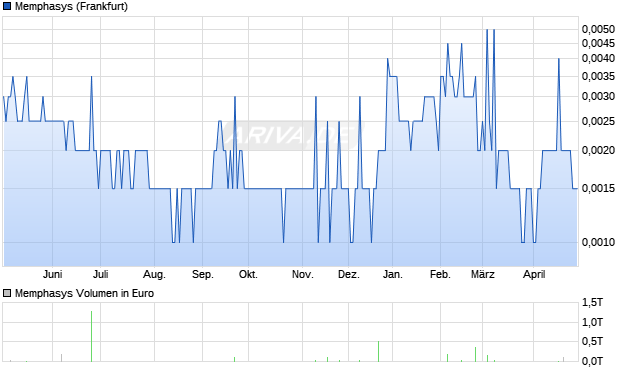Viewport: 620px width, 371px height.
Task: Click the 'Juni' month label
Action: pos(53,274)
